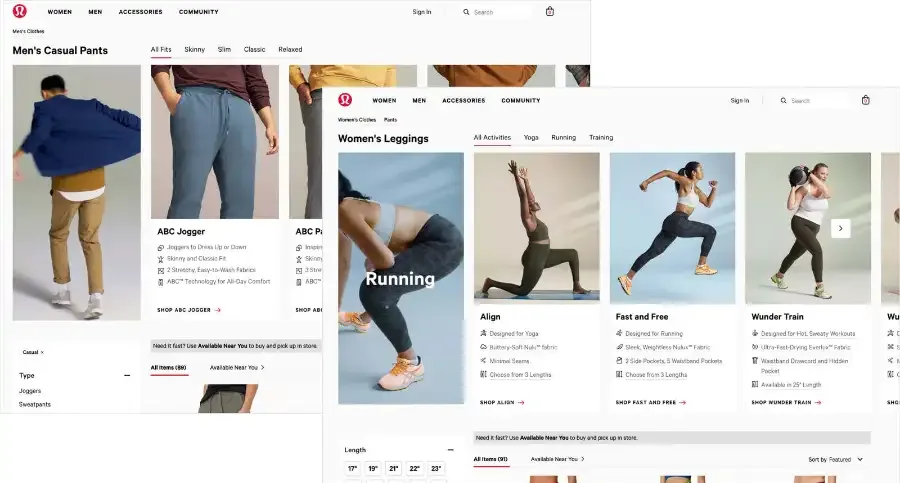Toggle the 19" length filter
The height and width of the screenshot is (483, 900).
tap(373, 469)
